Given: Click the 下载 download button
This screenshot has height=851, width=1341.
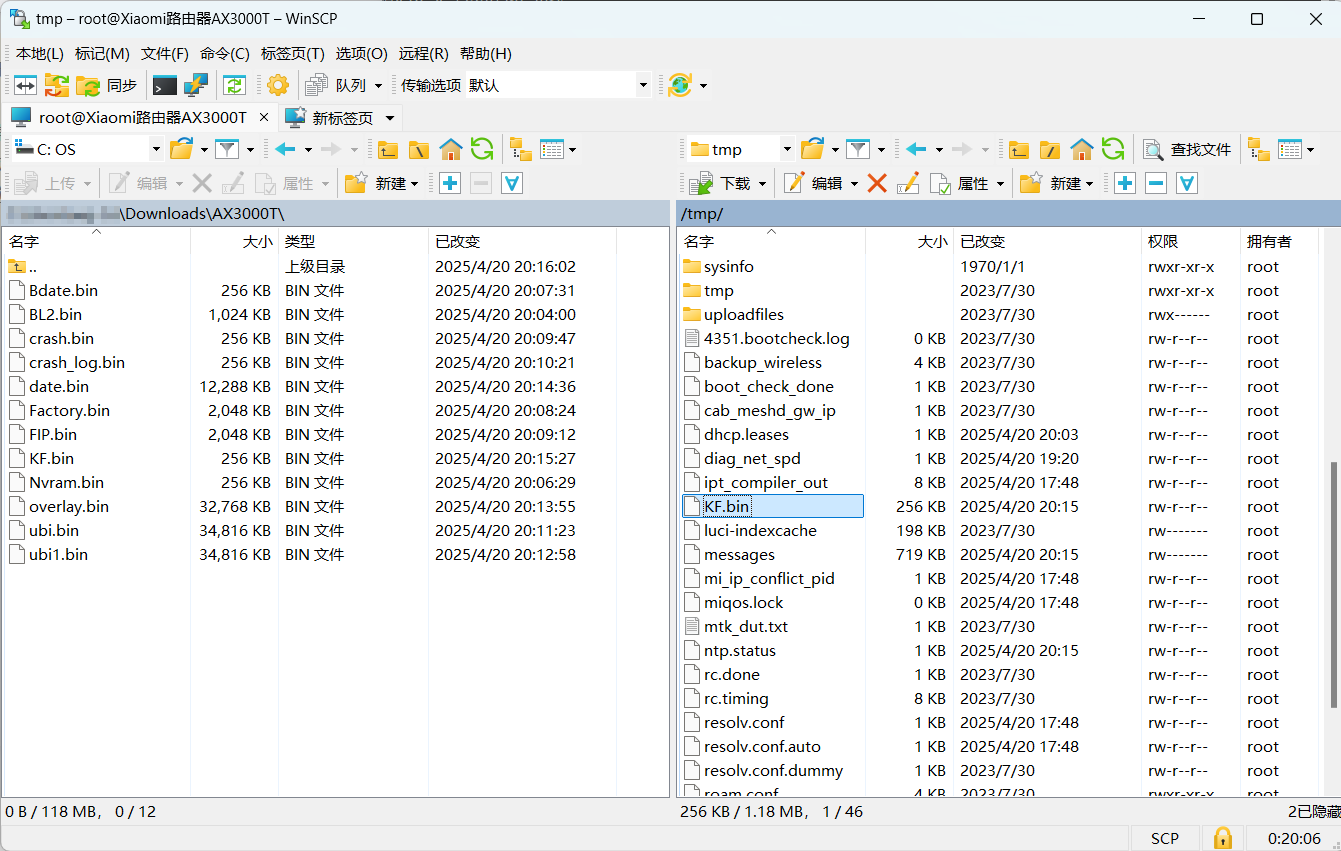Looking at the screenshot, I should coord(721,183).
